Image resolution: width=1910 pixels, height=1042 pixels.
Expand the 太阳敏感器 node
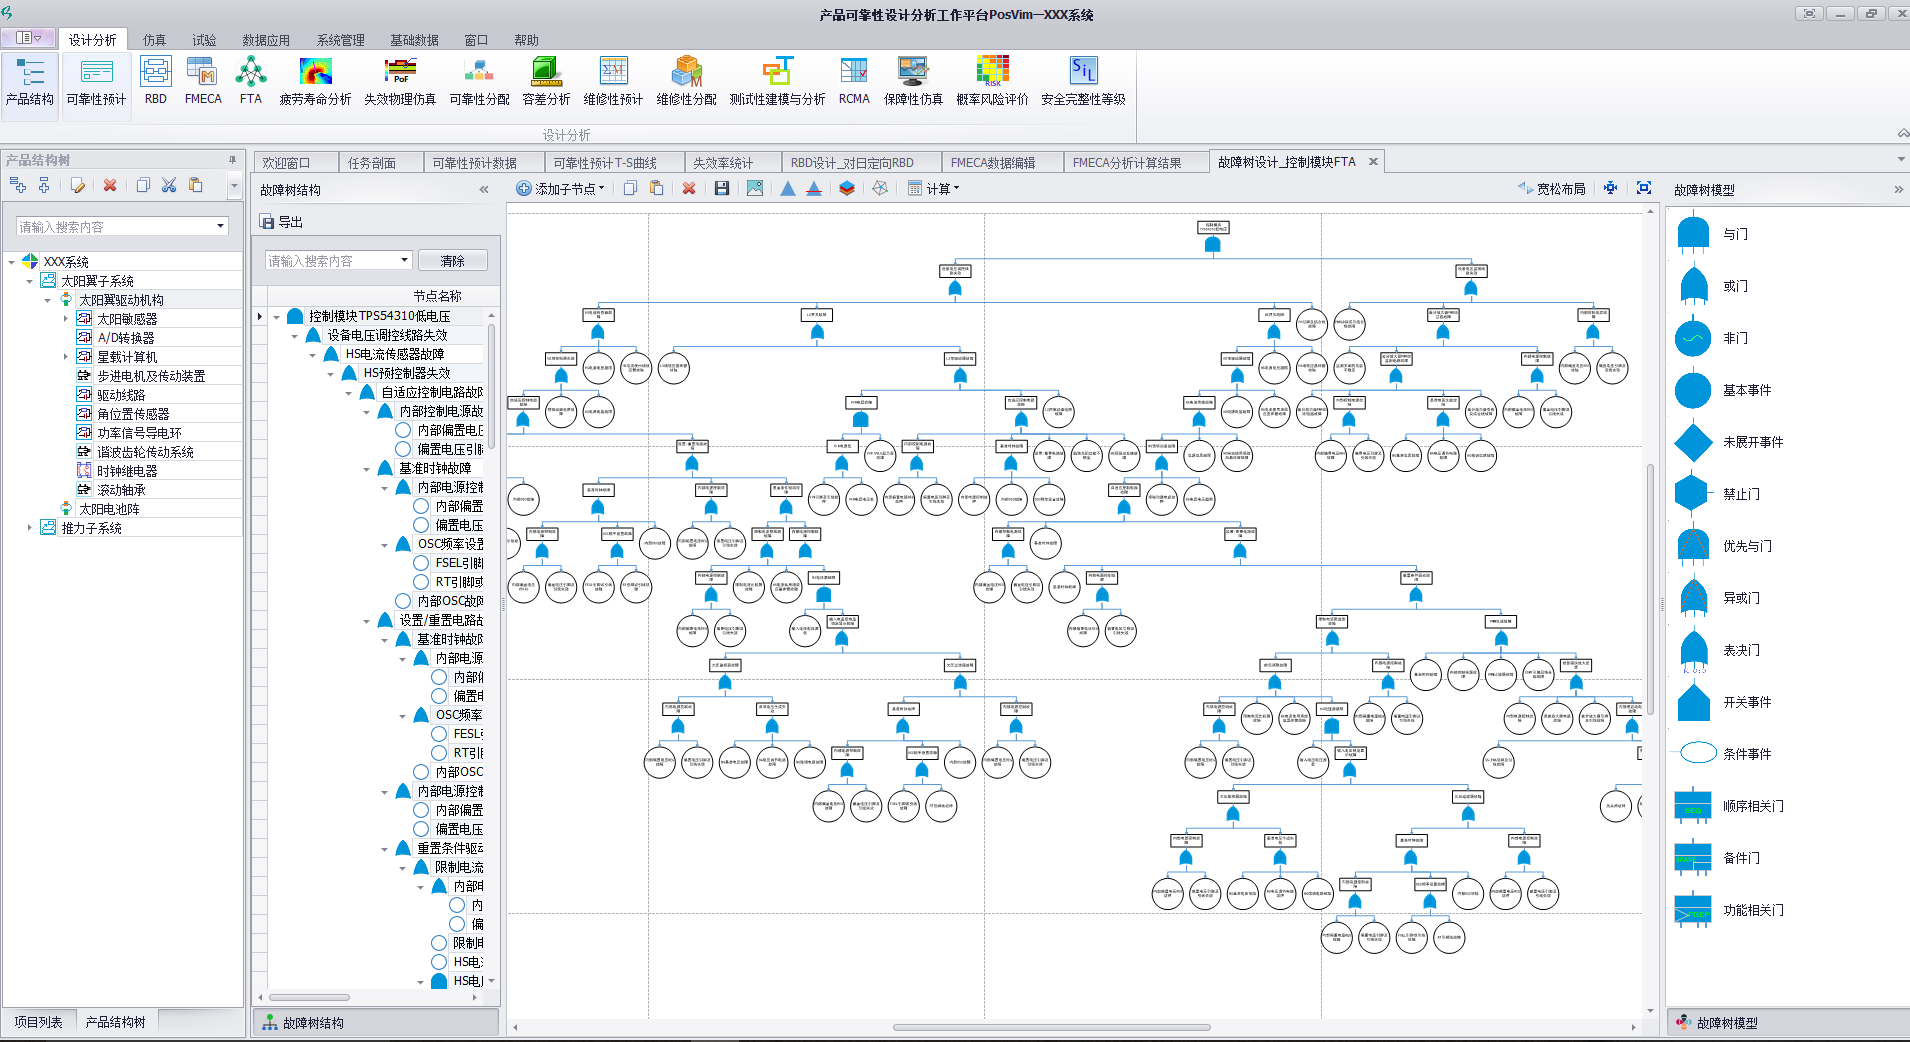coord(66,319)
